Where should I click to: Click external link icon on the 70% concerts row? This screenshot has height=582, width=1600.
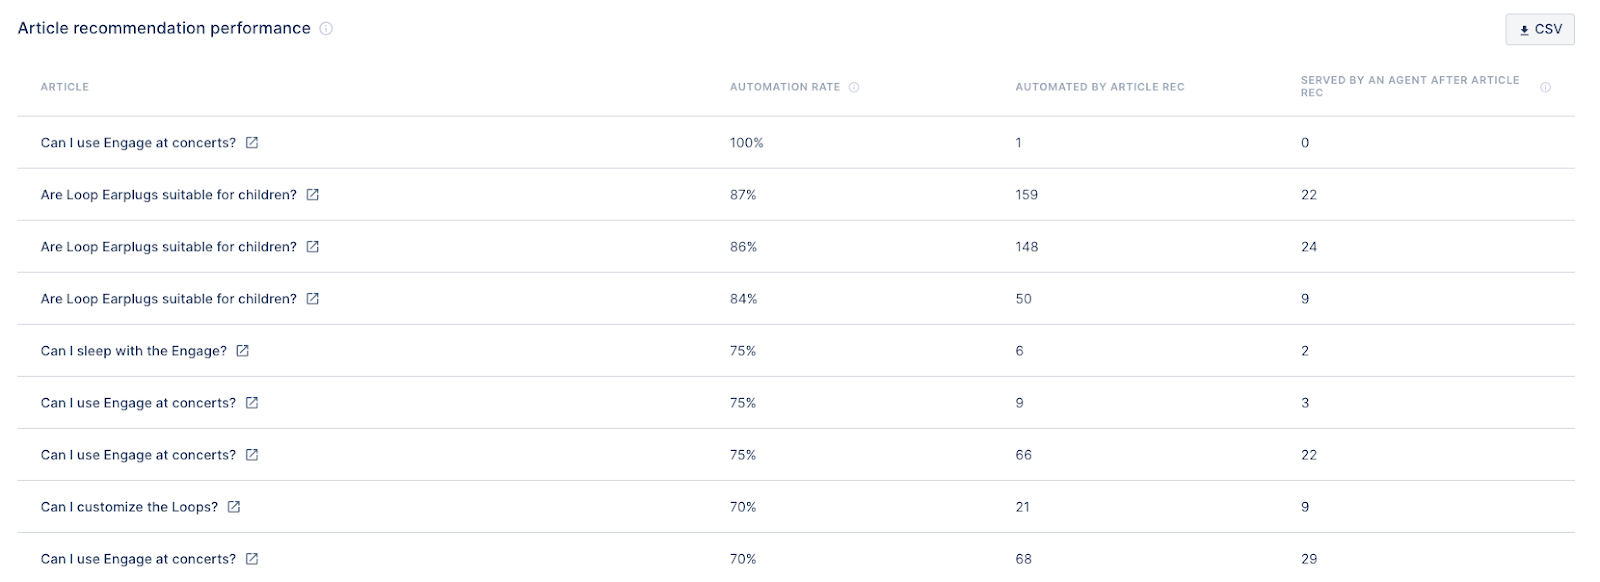pos(252,559)
